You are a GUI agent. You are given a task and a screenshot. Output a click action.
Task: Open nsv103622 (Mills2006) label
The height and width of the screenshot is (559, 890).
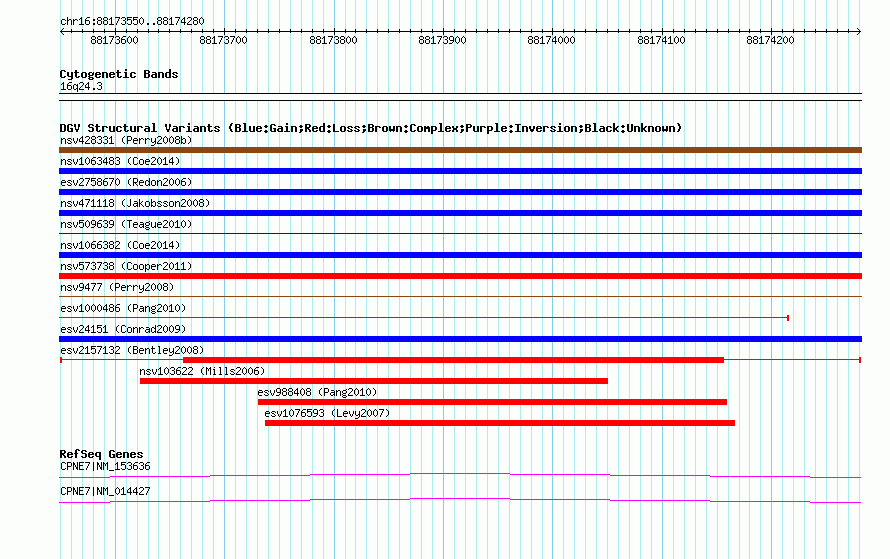coord(202,371)
